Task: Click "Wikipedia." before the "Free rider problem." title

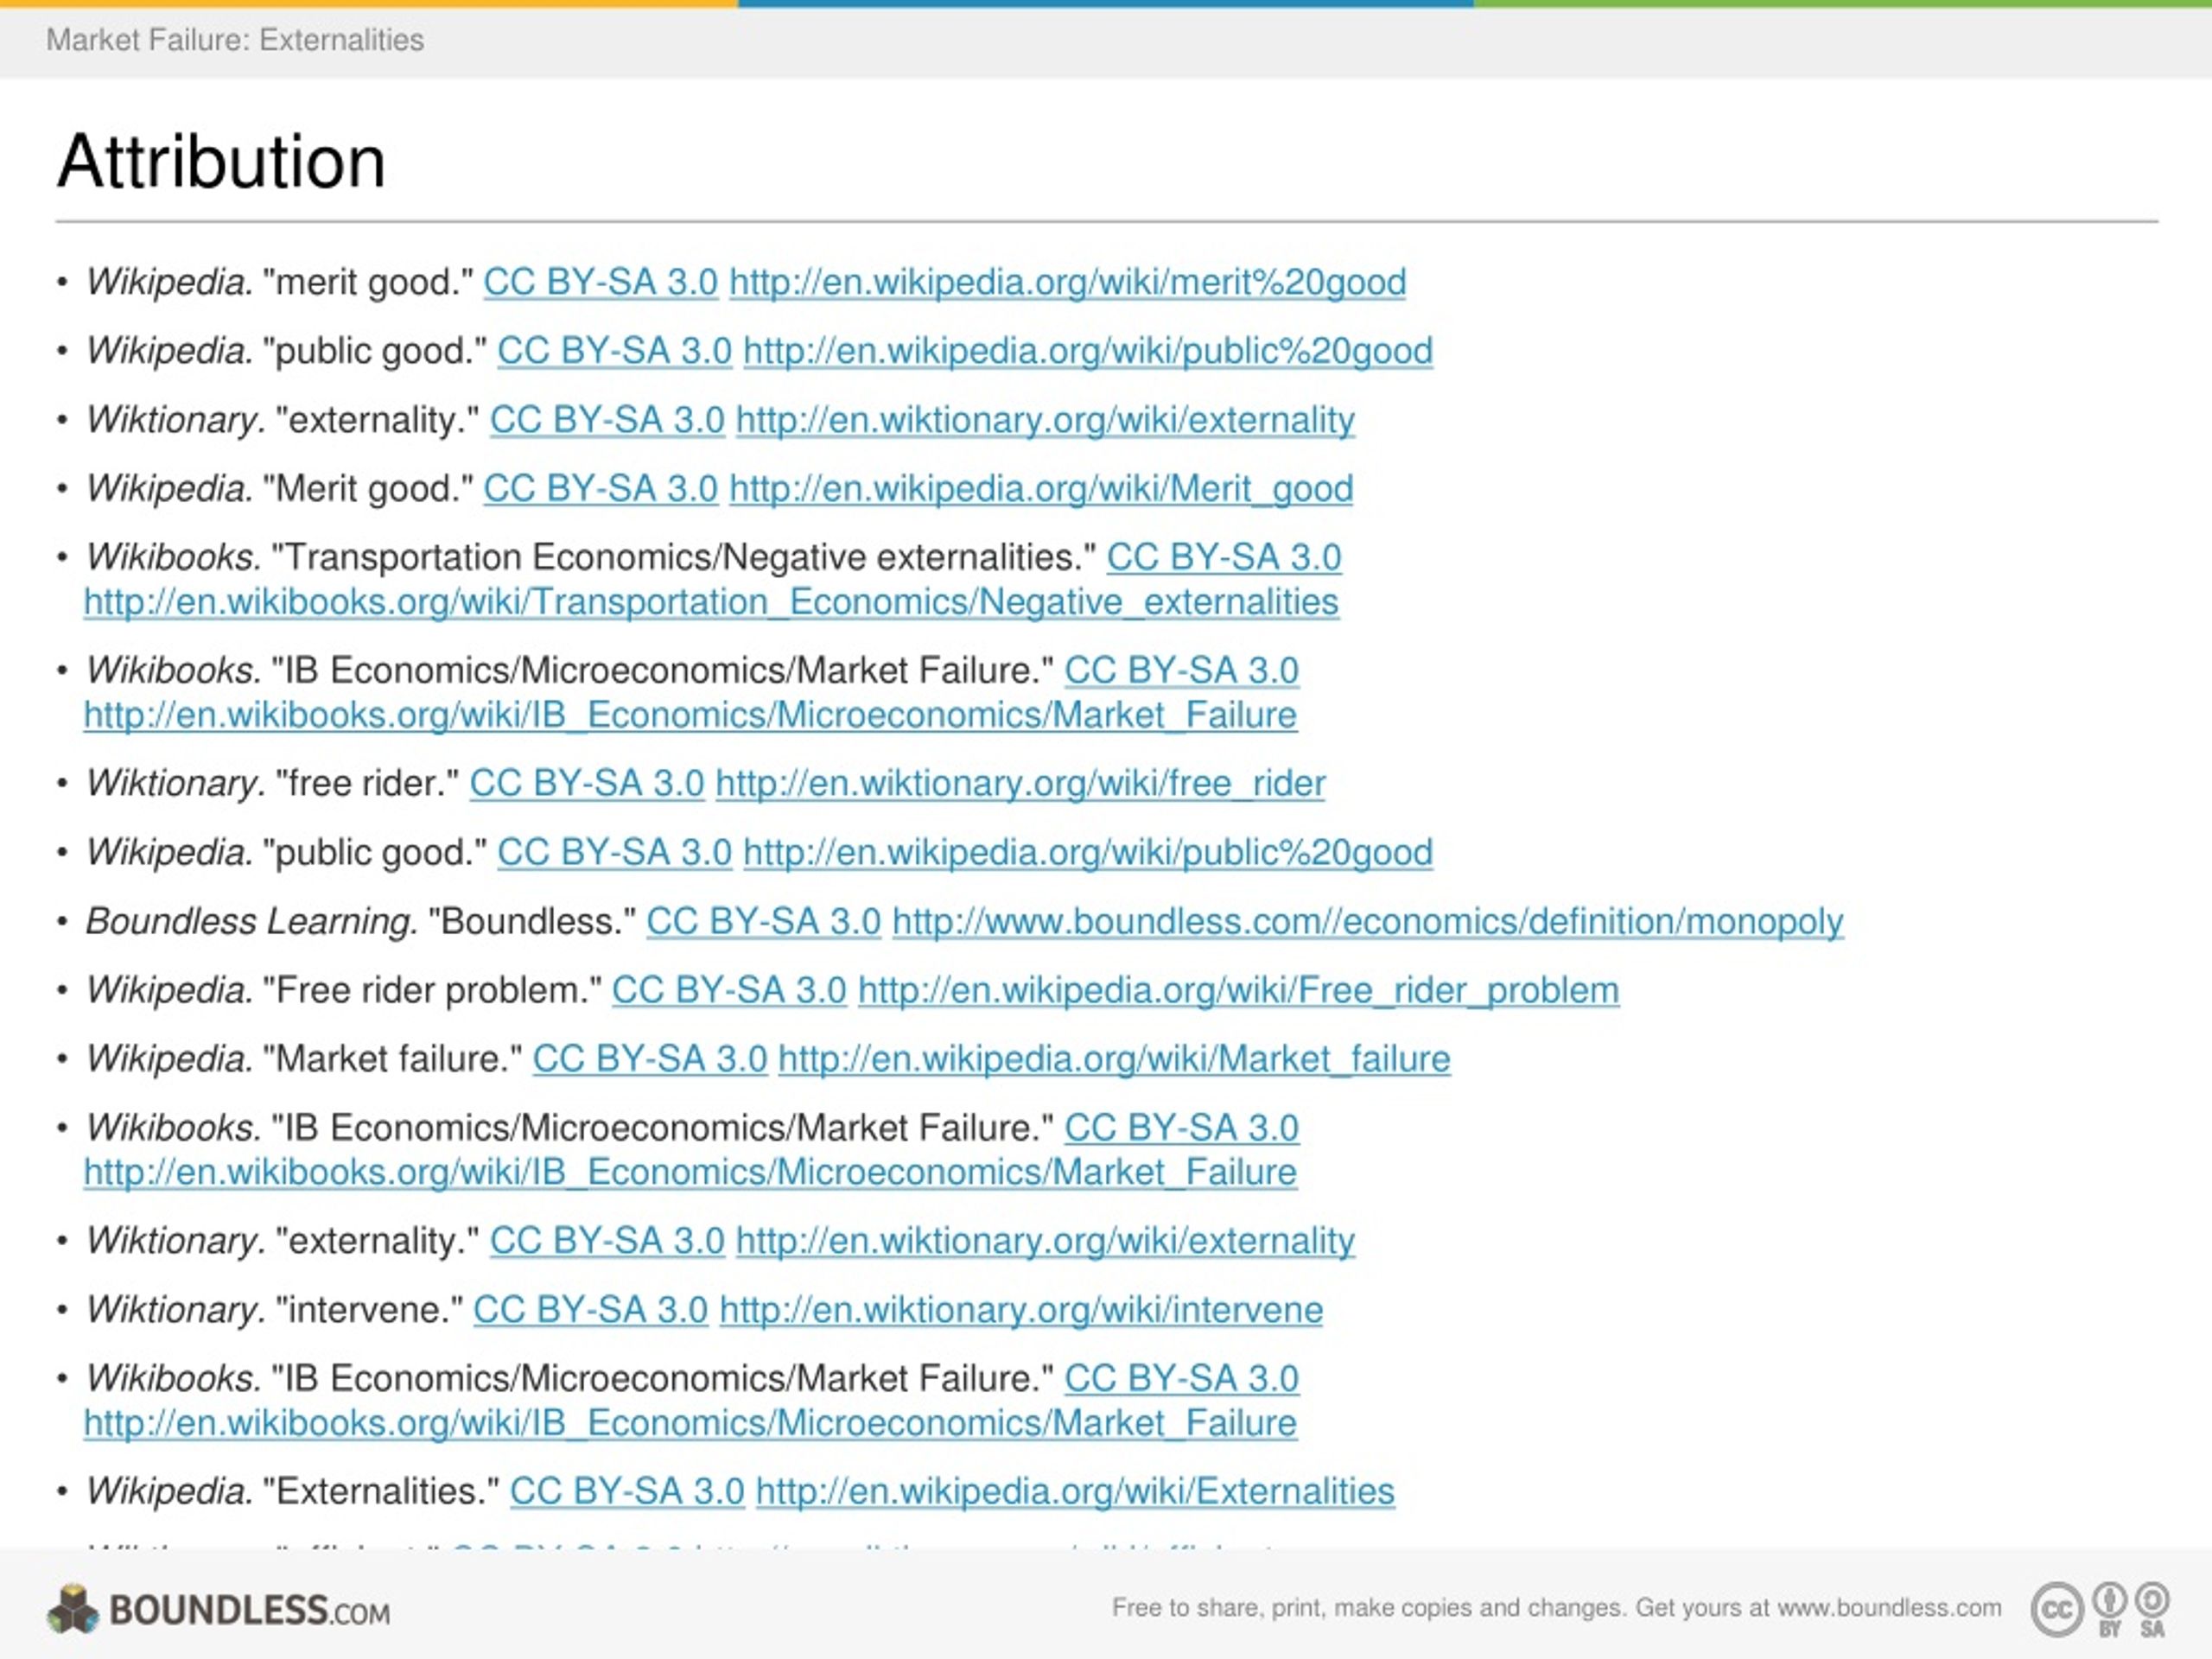Action: [169, 990]
